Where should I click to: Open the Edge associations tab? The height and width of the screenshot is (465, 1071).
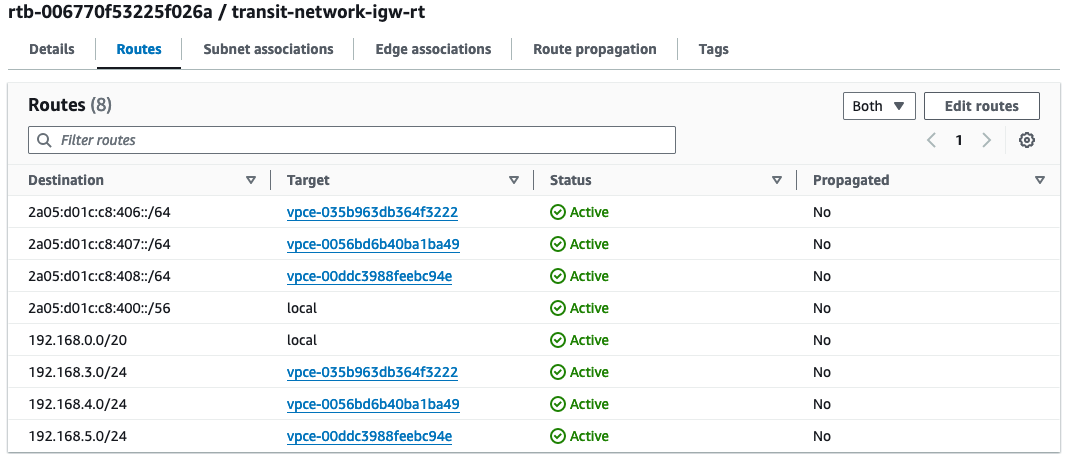tap(433, 49)
